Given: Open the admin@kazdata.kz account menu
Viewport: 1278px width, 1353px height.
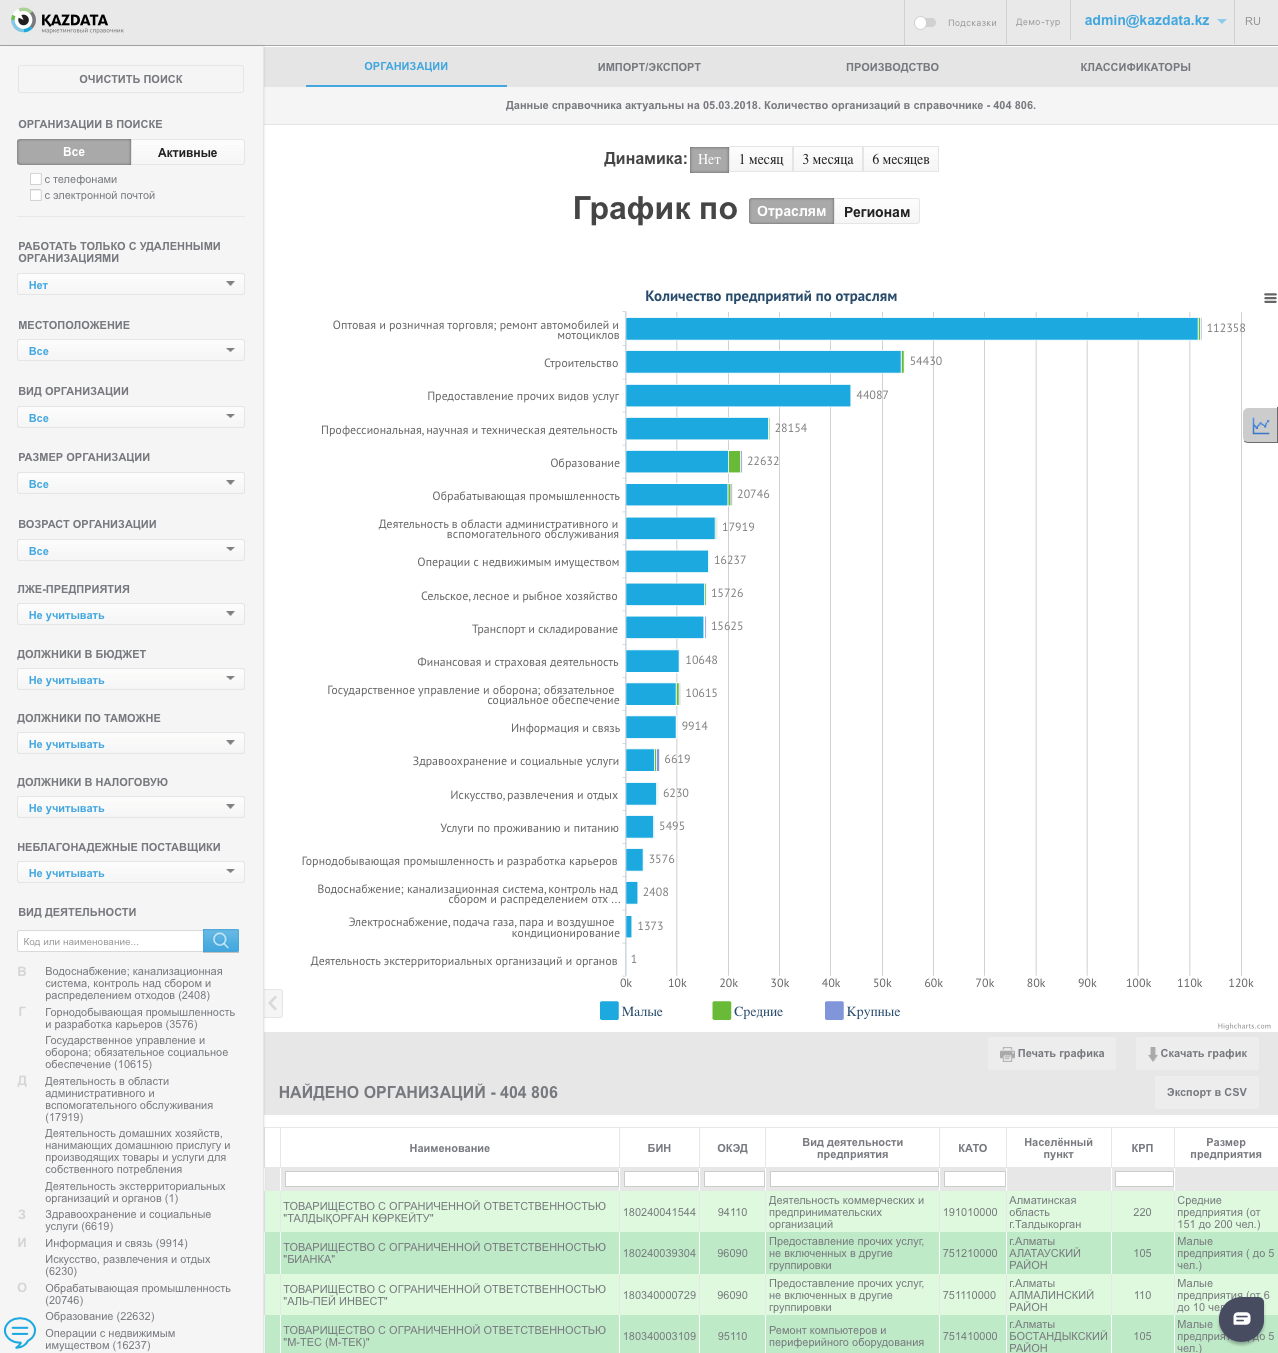Looking at the screenshot, I should click(x=1154, y=21).
